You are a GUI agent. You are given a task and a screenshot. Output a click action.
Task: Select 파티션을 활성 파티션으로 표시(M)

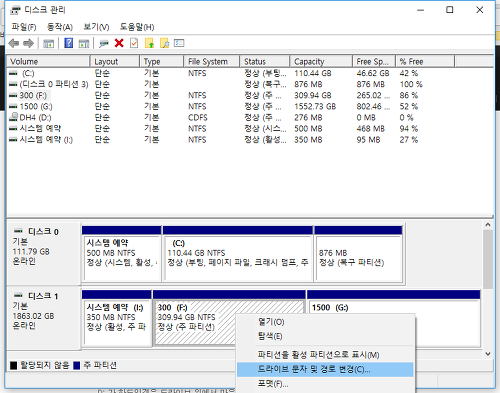point(325,355)
